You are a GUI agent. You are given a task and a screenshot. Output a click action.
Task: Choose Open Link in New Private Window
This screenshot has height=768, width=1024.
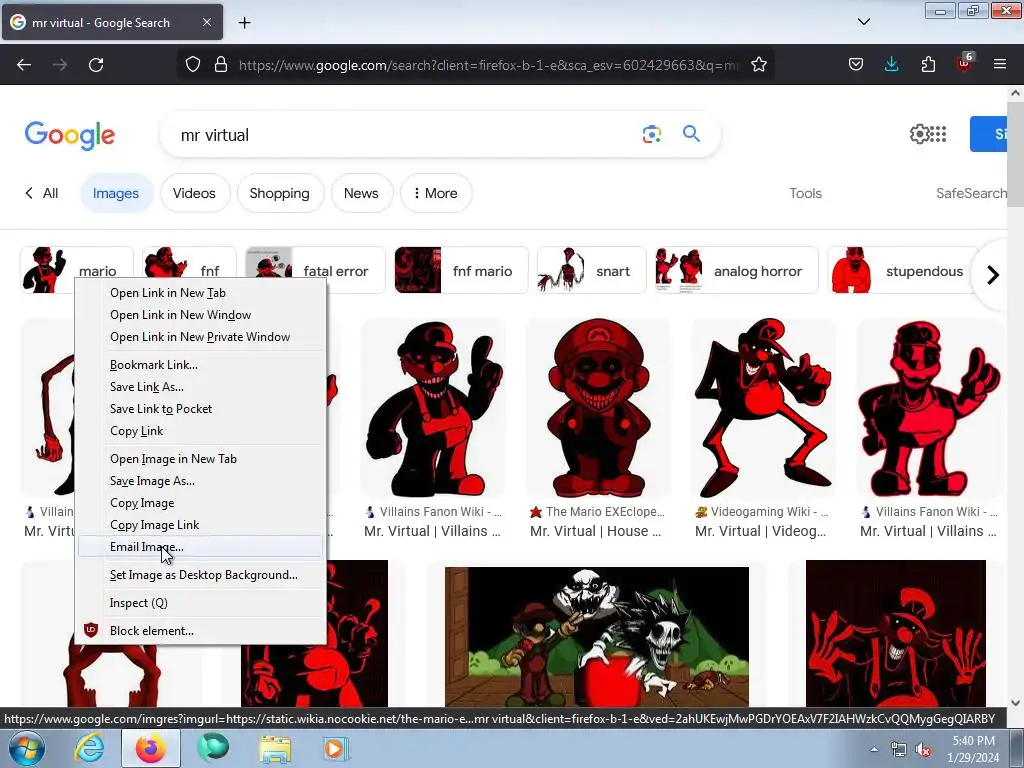pos(200,337)
